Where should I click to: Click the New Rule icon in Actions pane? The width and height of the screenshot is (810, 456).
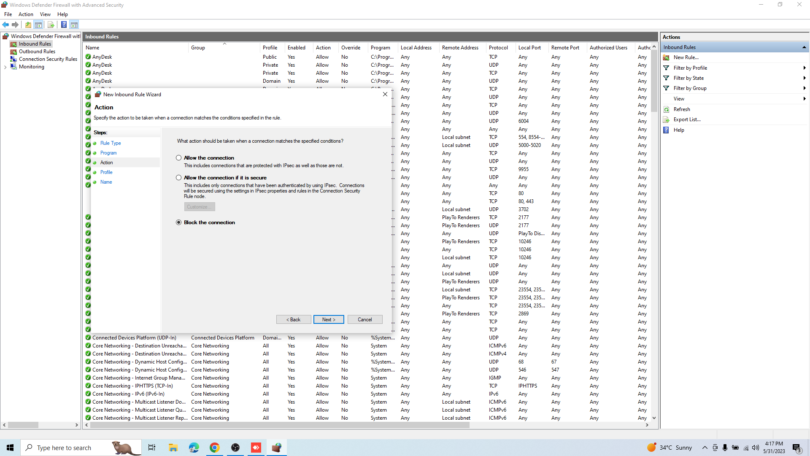pyautogui.click(x=666, y=57)
